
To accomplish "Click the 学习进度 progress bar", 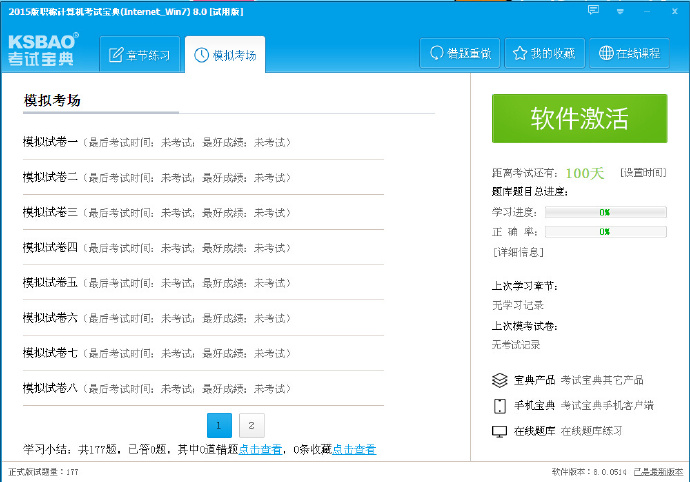I will click(x=606, y=212).
